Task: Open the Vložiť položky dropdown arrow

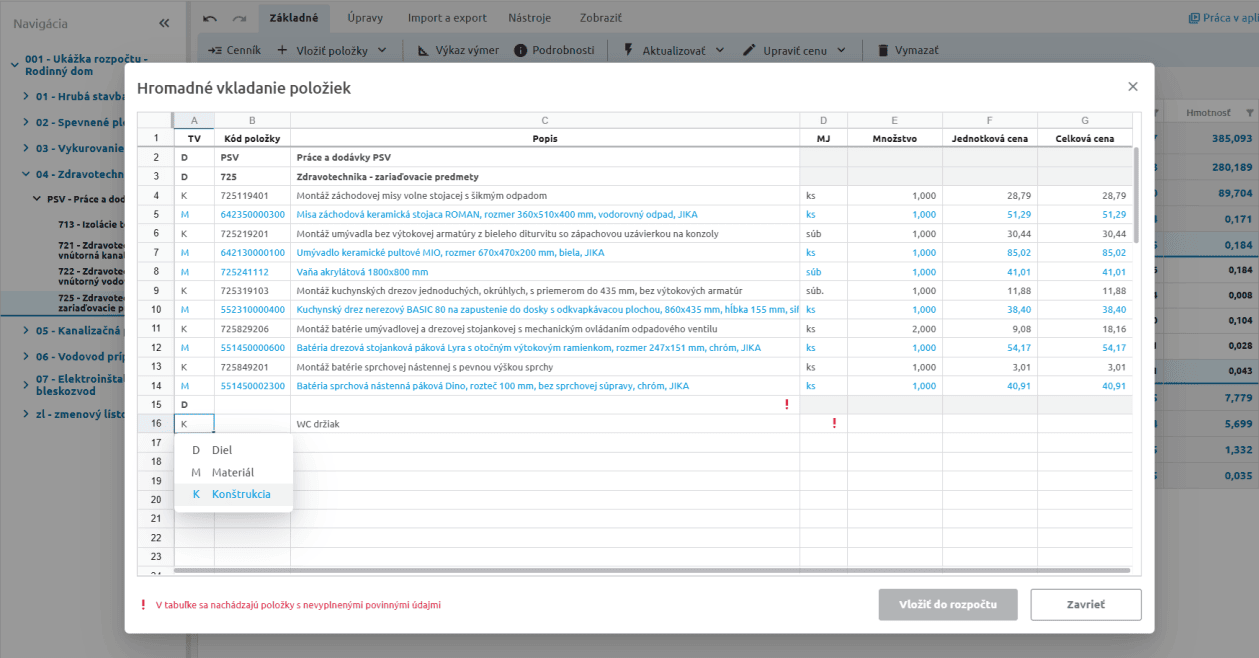Action: point(383,50)
